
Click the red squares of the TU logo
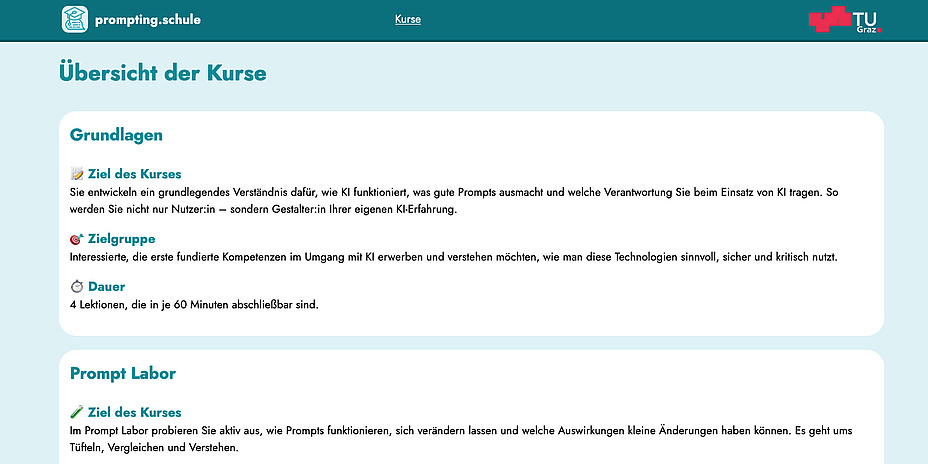(x=828, y=19)
